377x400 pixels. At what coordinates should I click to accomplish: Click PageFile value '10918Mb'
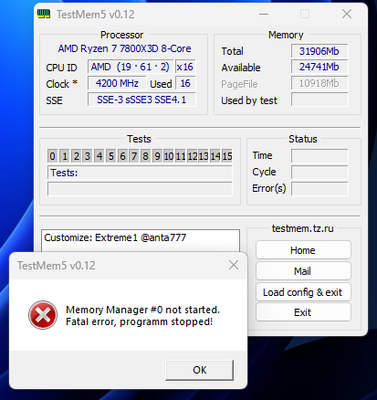[x=319, y=83]
